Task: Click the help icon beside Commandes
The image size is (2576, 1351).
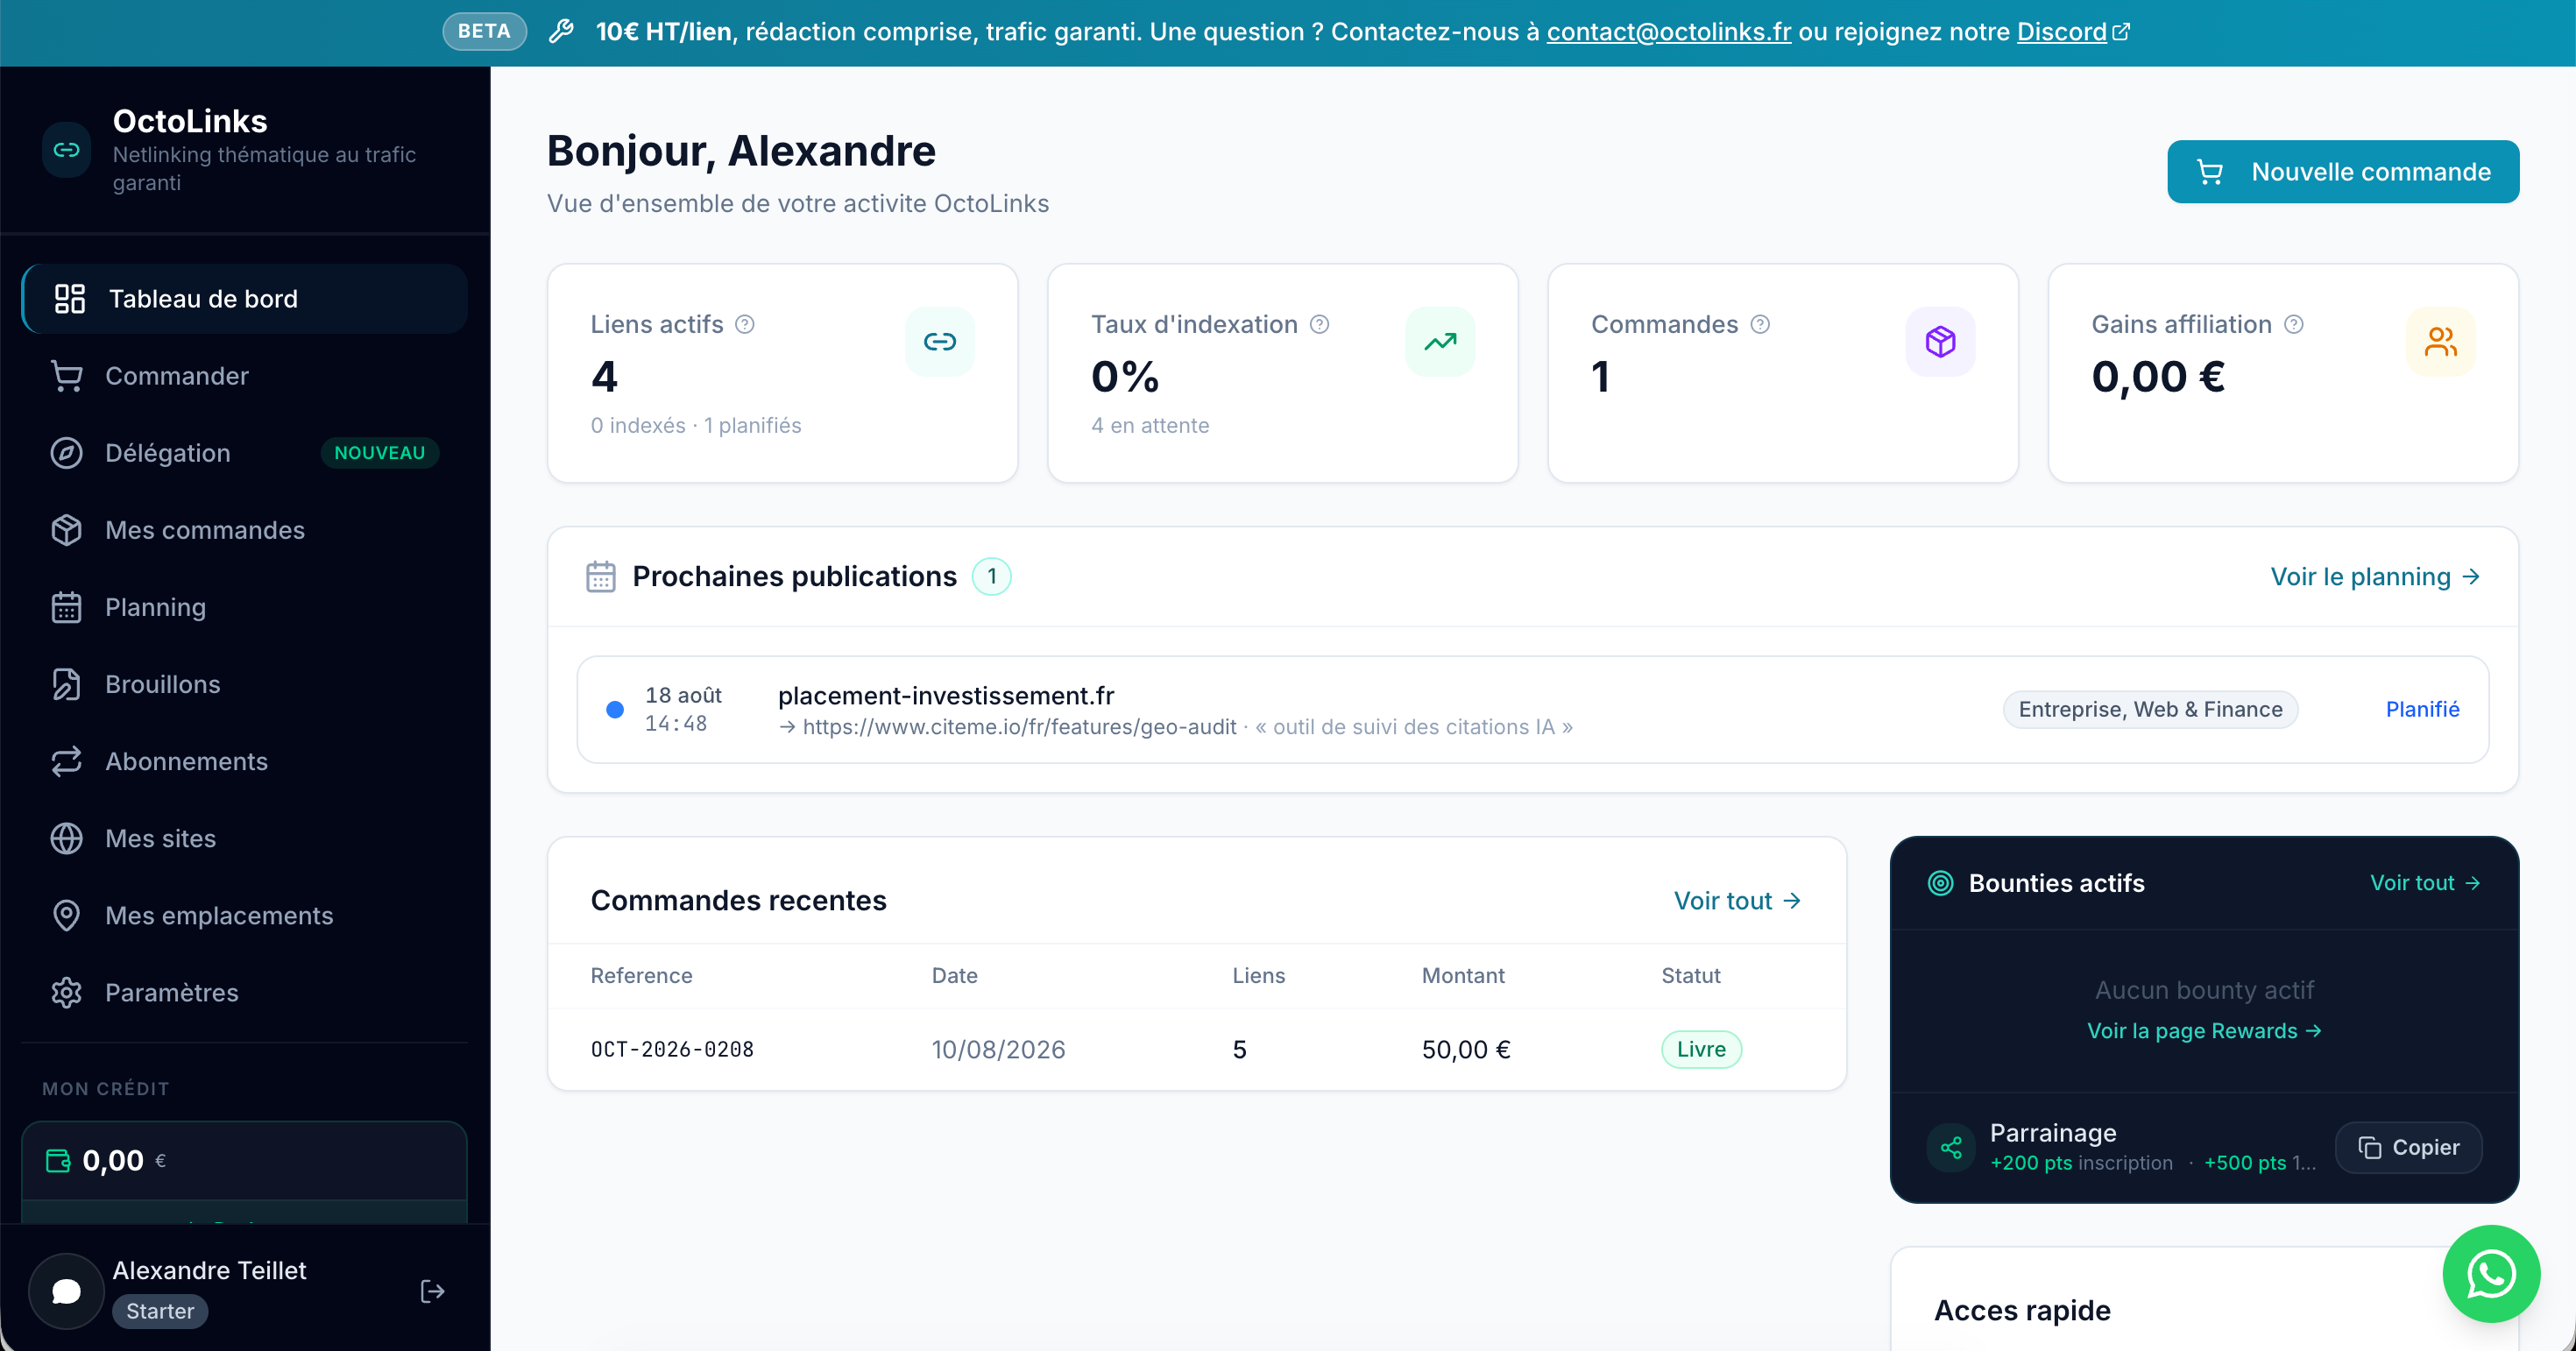Action: [x=1760, y=325]
